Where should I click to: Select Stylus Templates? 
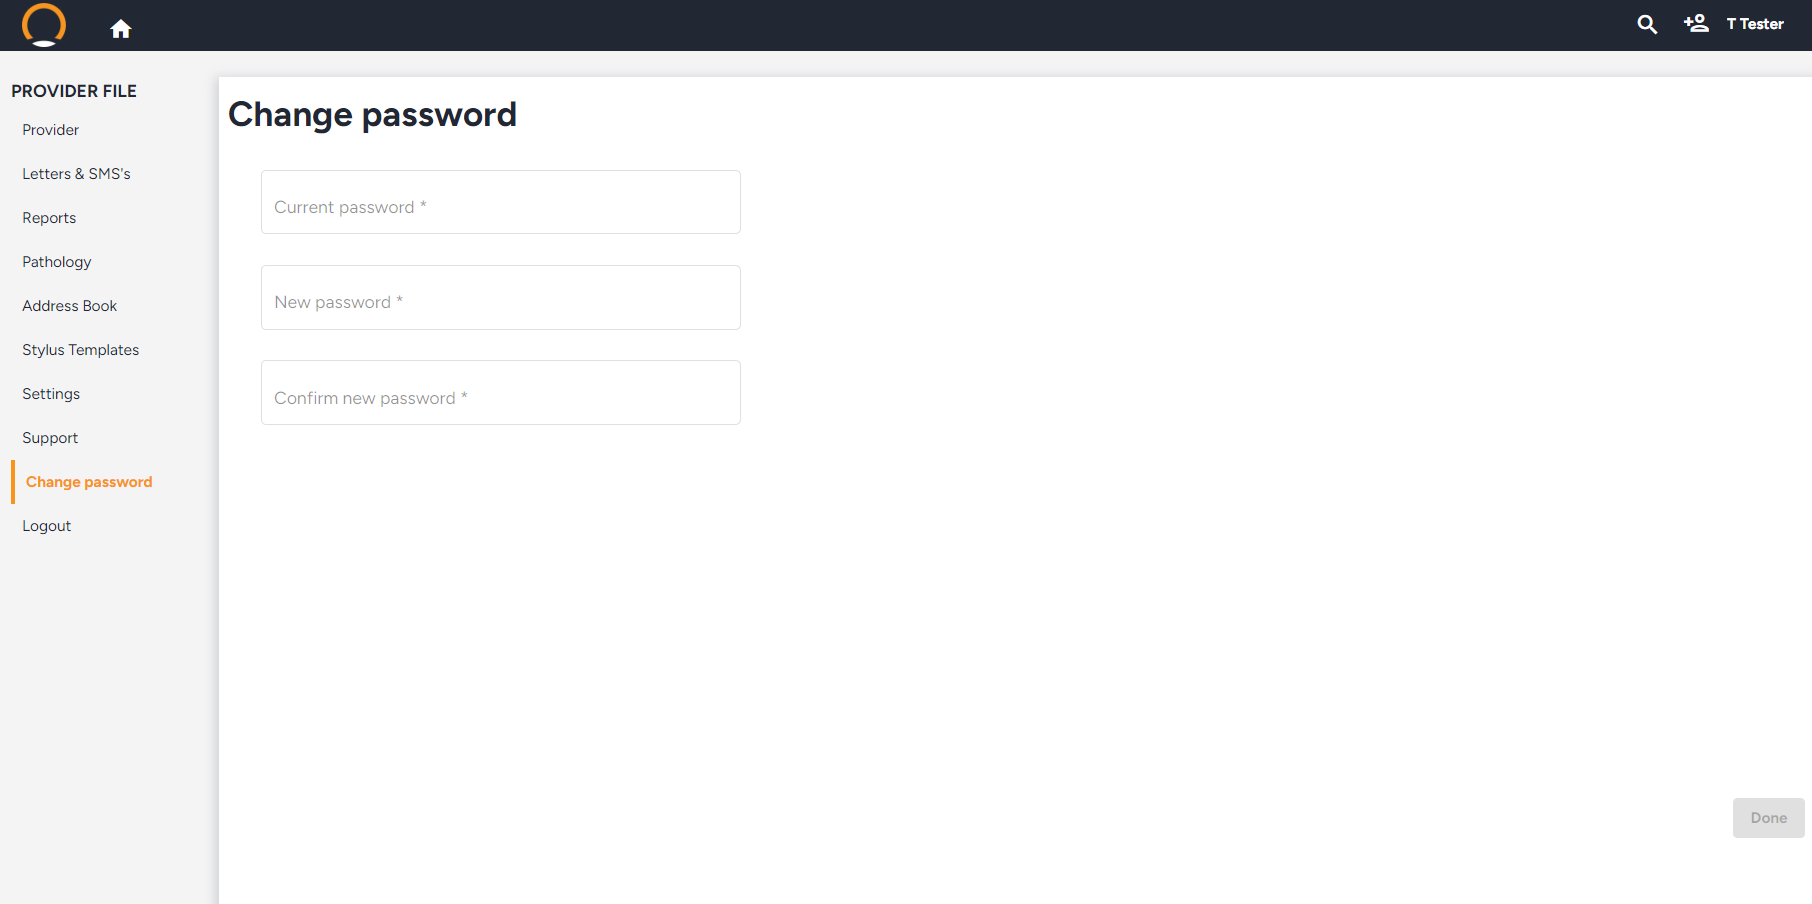81,350
